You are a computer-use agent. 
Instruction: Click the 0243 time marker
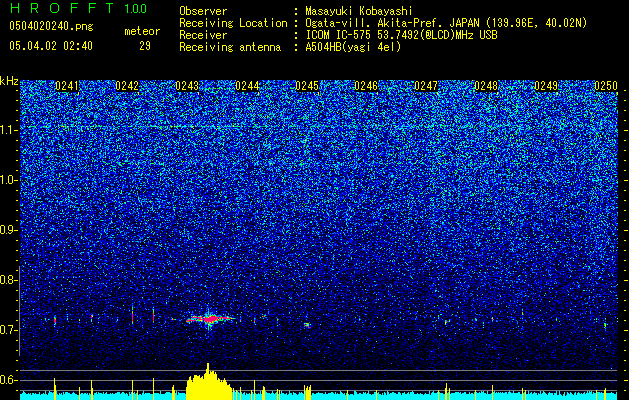coord(187,86)
